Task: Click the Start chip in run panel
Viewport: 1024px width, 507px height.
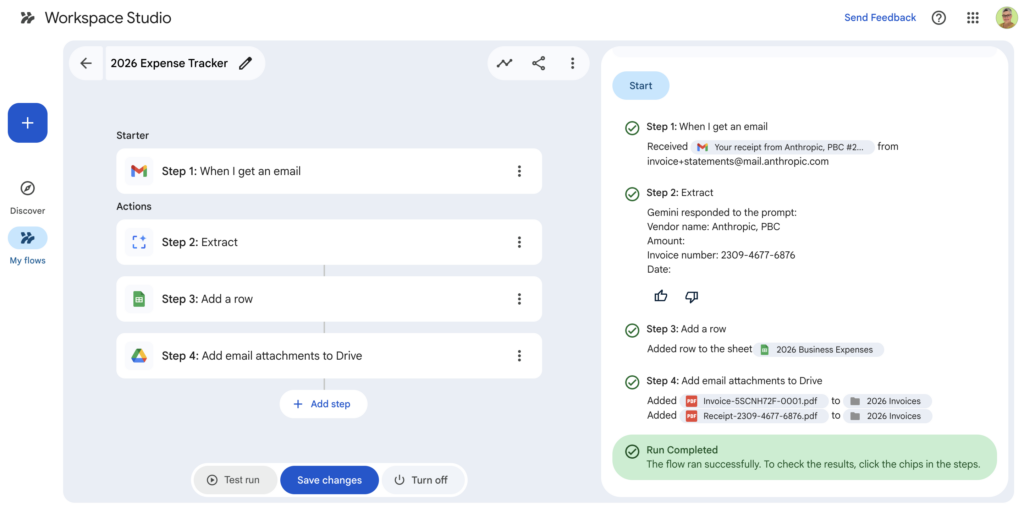Action: point(641,86)
